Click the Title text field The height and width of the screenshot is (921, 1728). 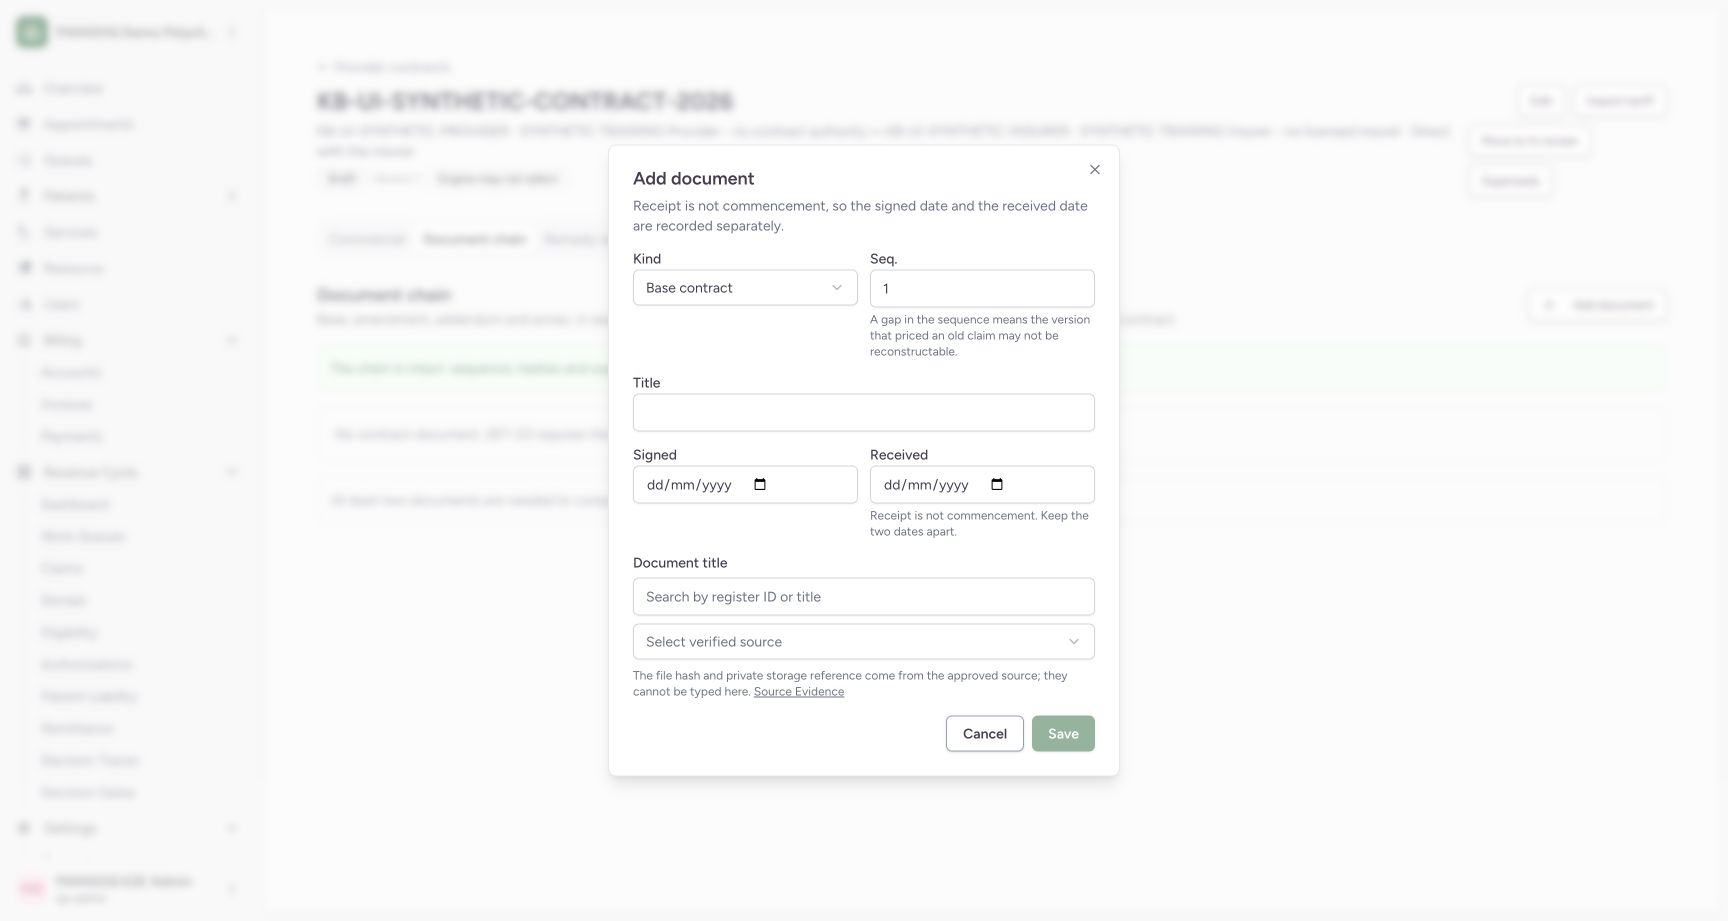tap(864, 412)
